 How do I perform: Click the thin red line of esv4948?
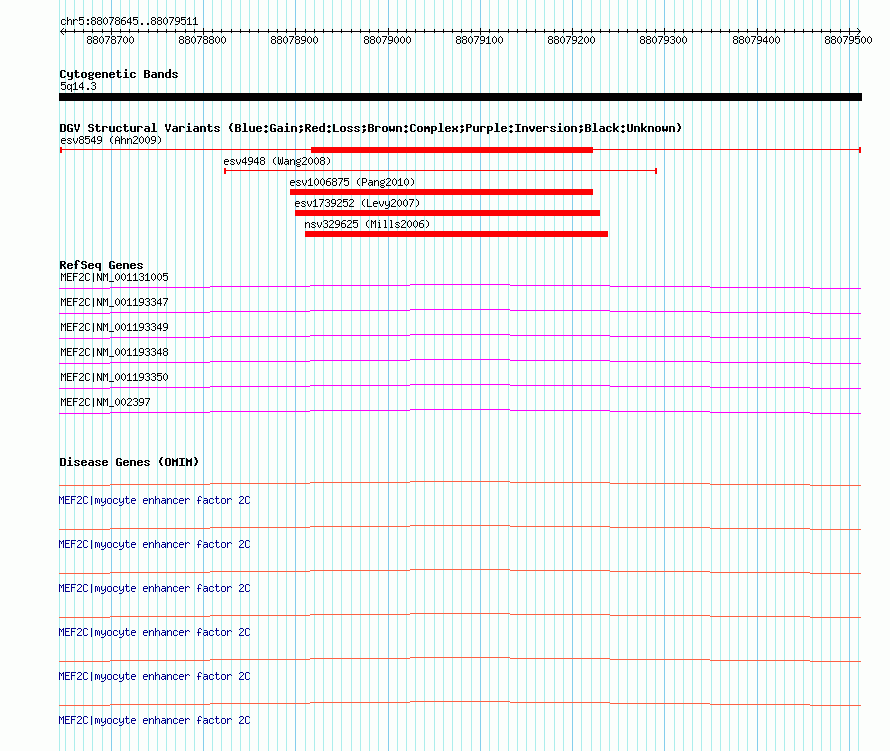pos(440,171)
